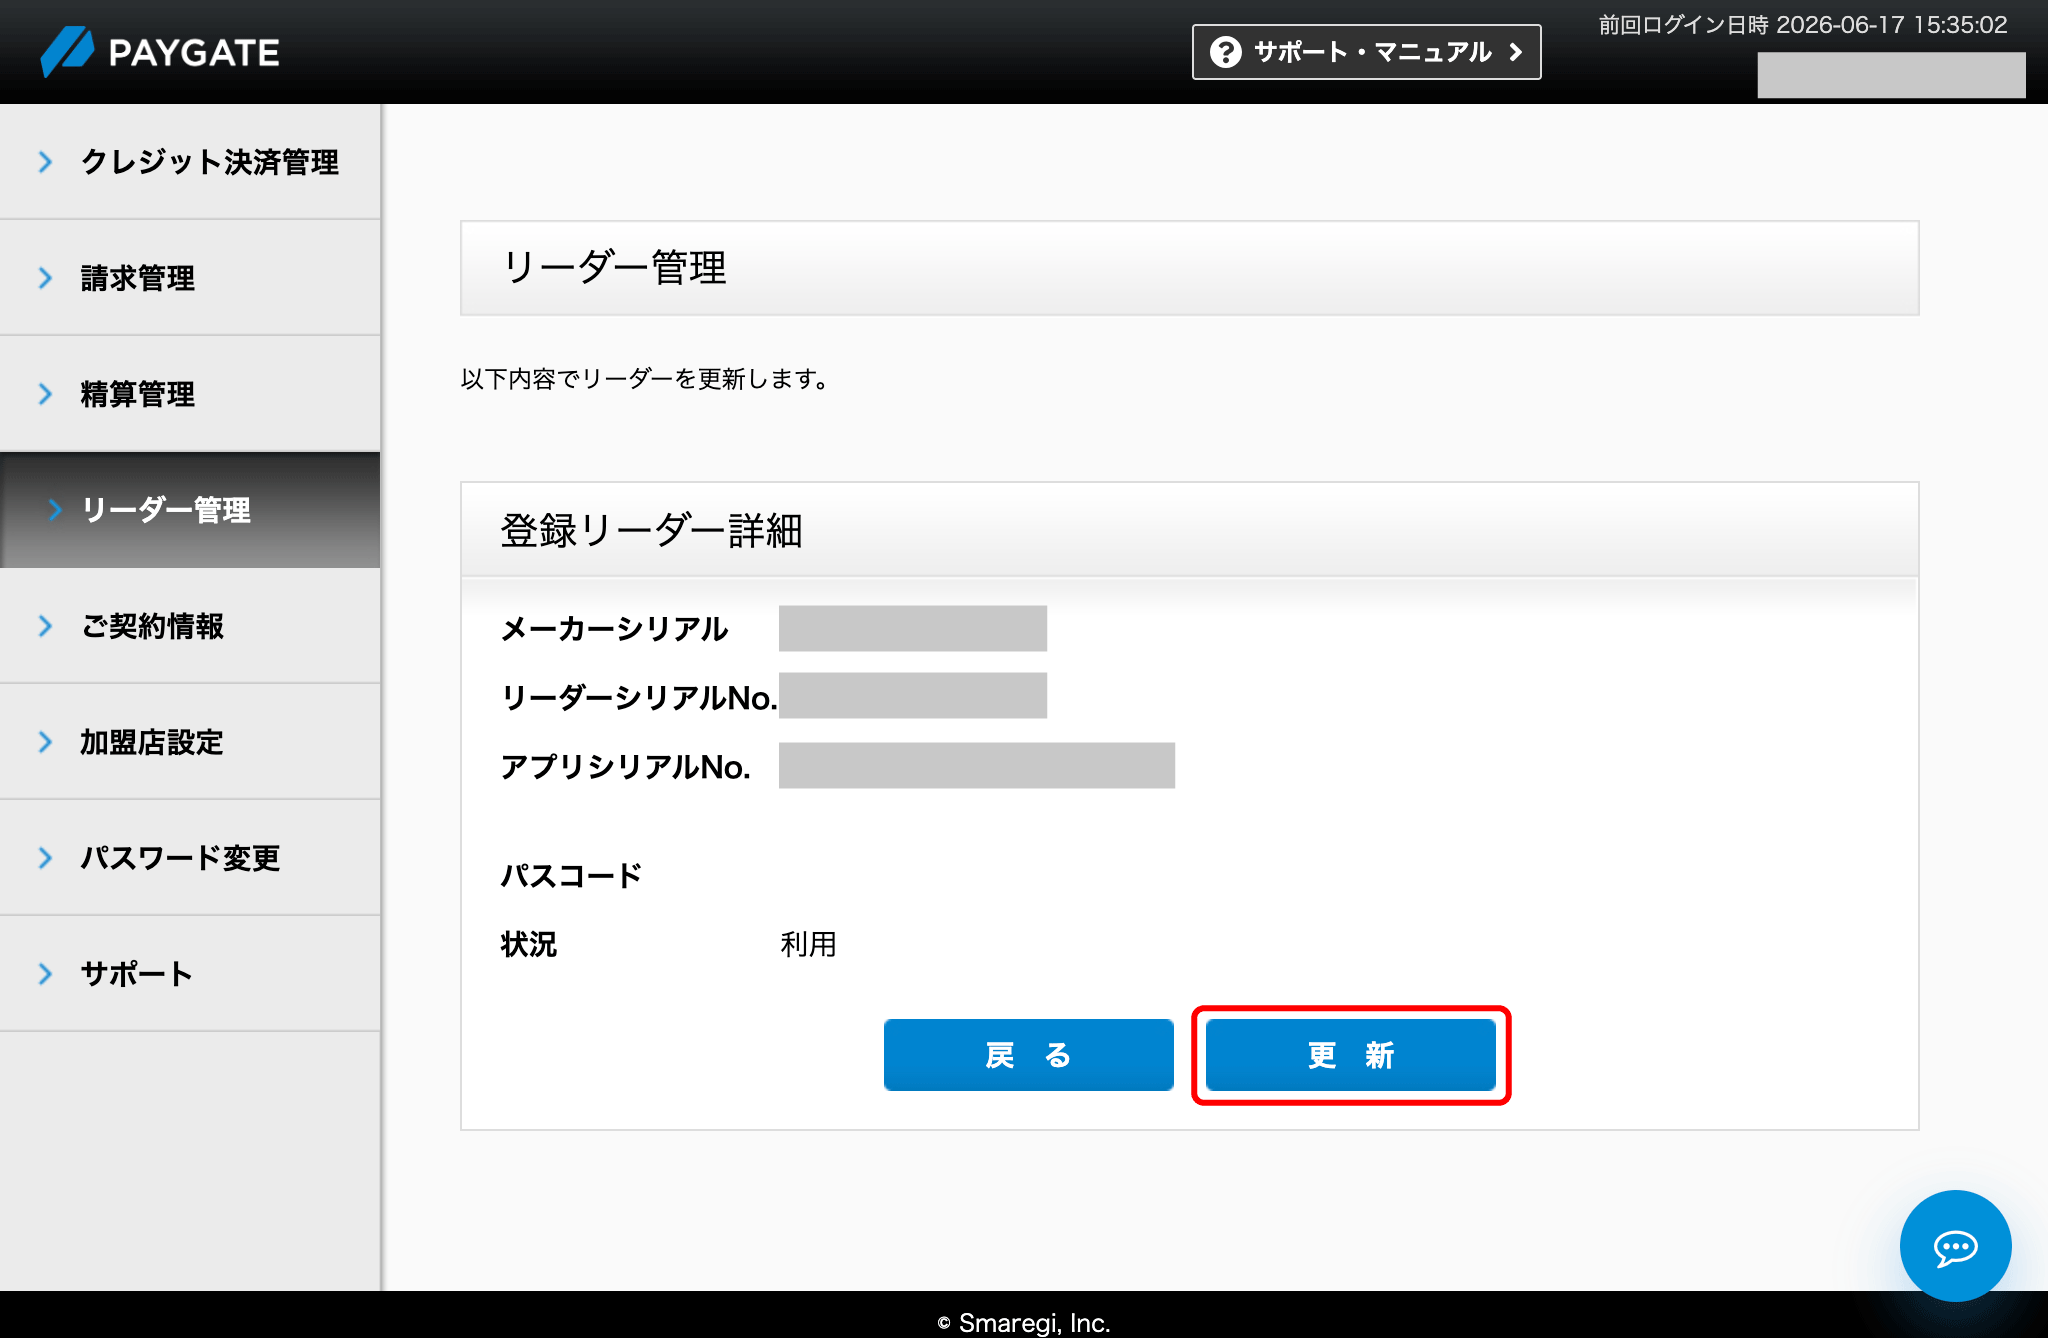Viewport: 2048px width, 1338px height.
Task: Open the live chat bubble icon
Action: [x=1955, y=1246]
